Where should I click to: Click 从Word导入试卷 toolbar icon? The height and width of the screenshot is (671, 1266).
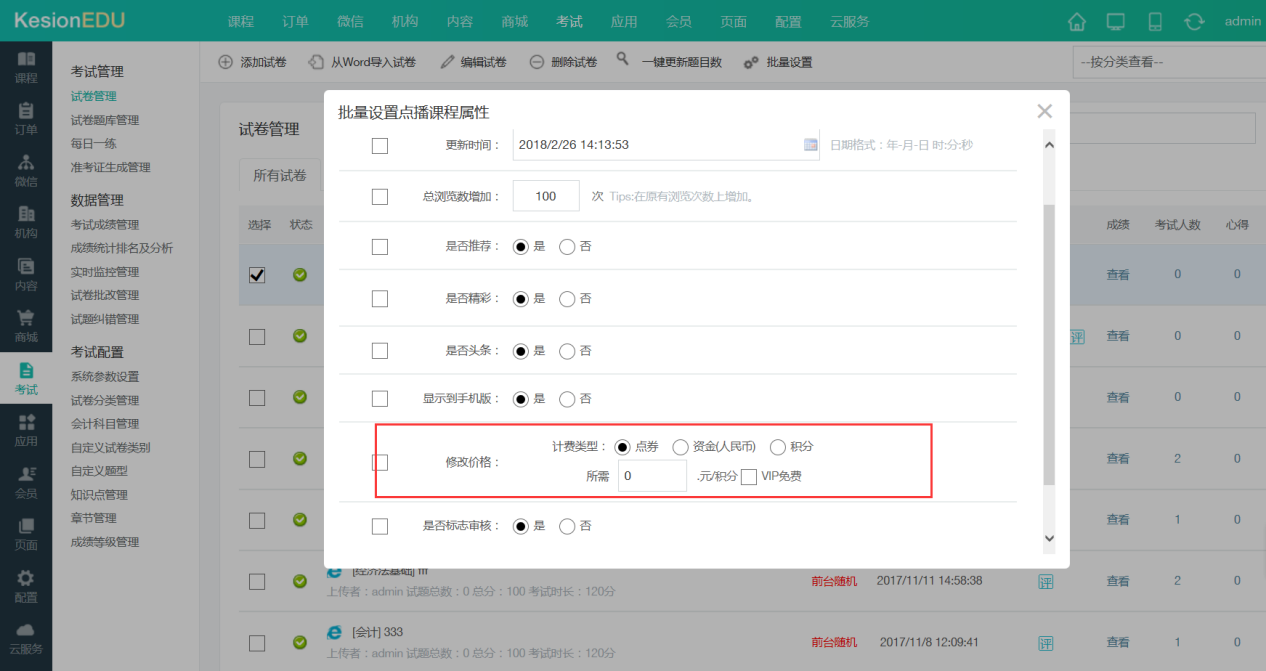316,62
